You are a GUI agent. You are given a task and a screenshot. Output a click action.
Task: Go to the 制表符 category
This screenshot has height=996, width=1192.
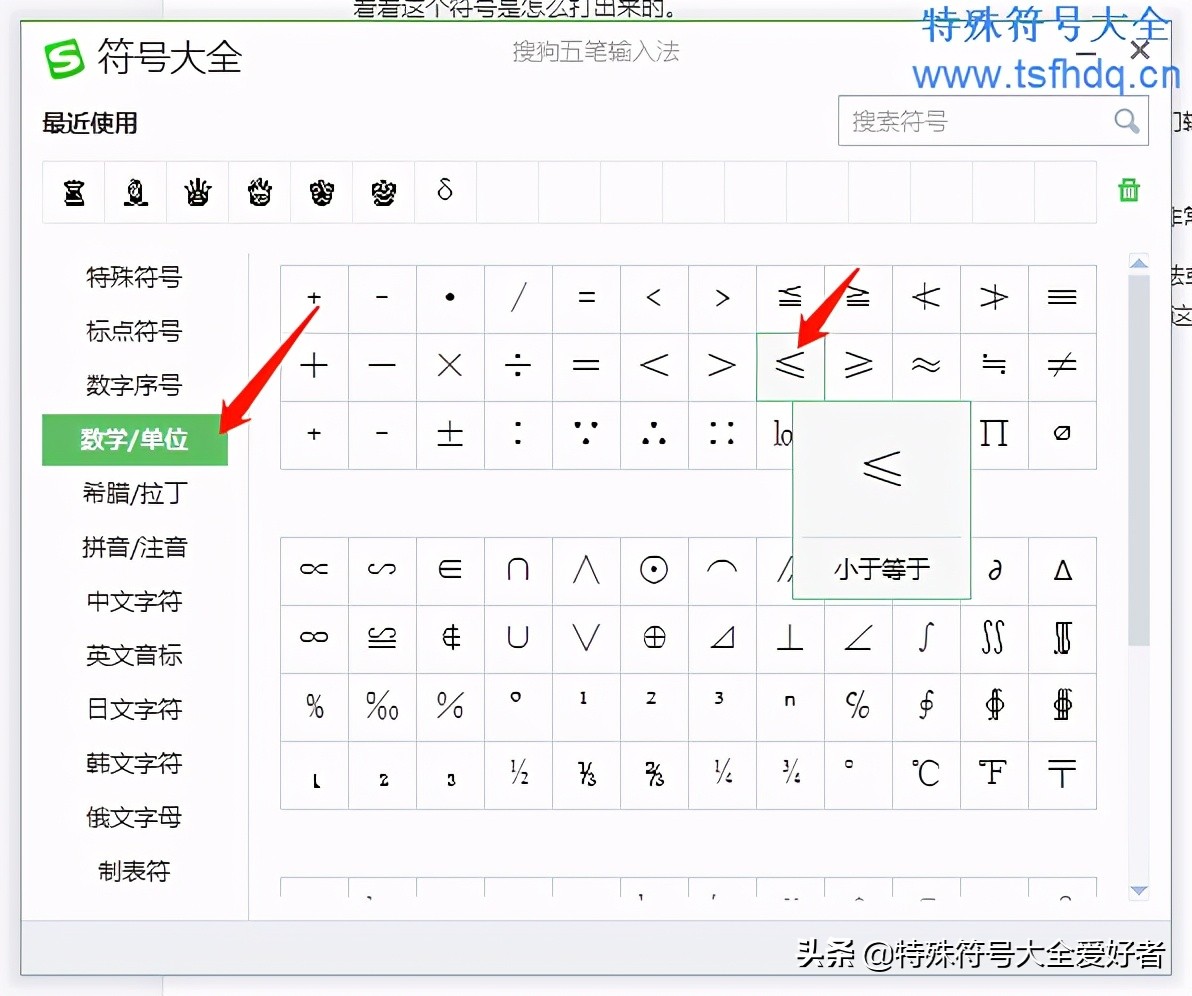[135, 871]
